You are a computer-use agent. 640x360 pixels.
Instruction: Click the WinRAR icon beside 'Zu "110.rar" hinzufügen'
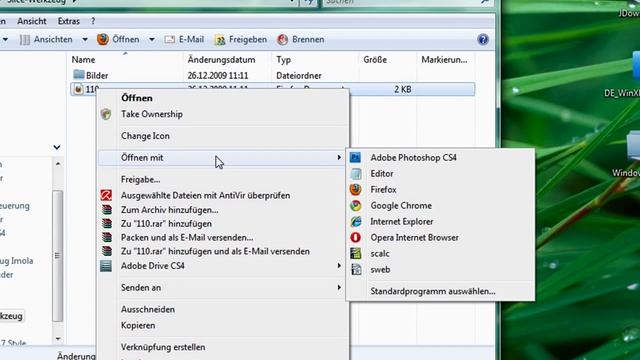[107, 224]
